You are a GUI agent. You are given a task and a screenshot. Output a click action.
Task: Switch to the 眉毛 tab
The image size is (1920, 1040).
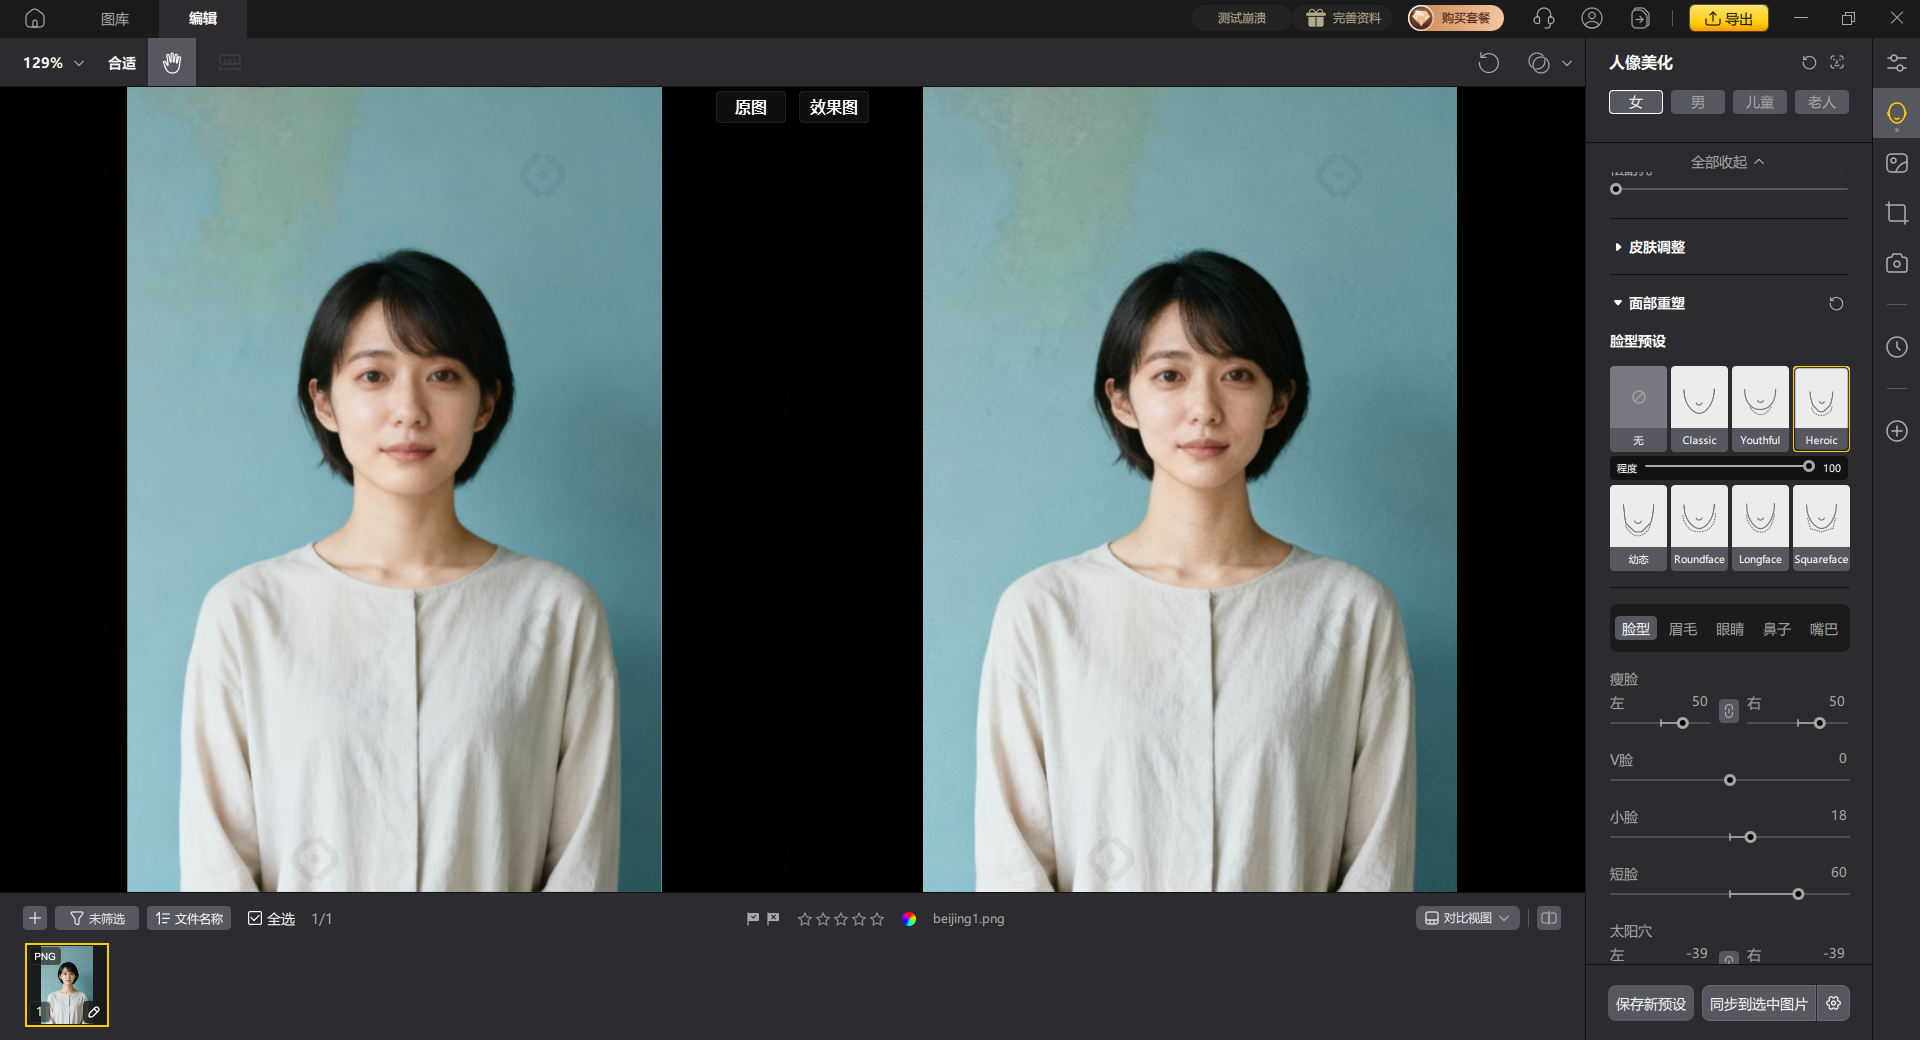pos(1682,629)
